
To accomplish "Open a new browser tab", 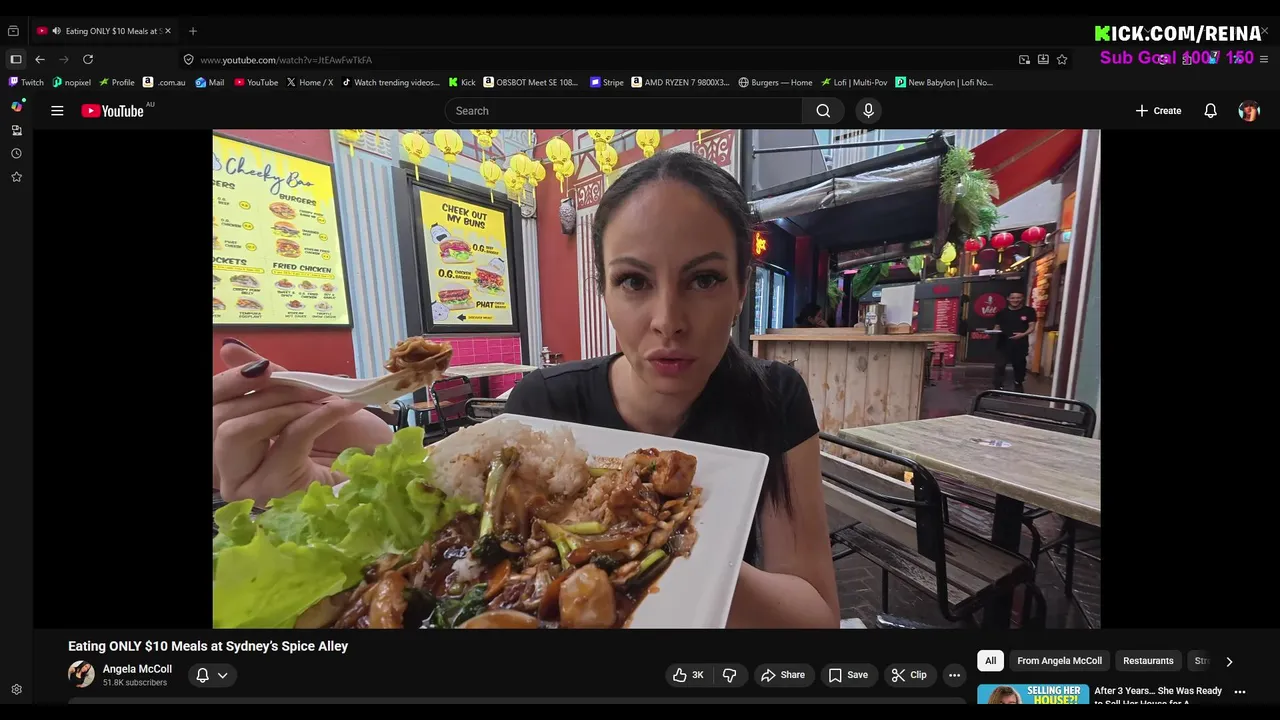I will click(x=193, y=31).
